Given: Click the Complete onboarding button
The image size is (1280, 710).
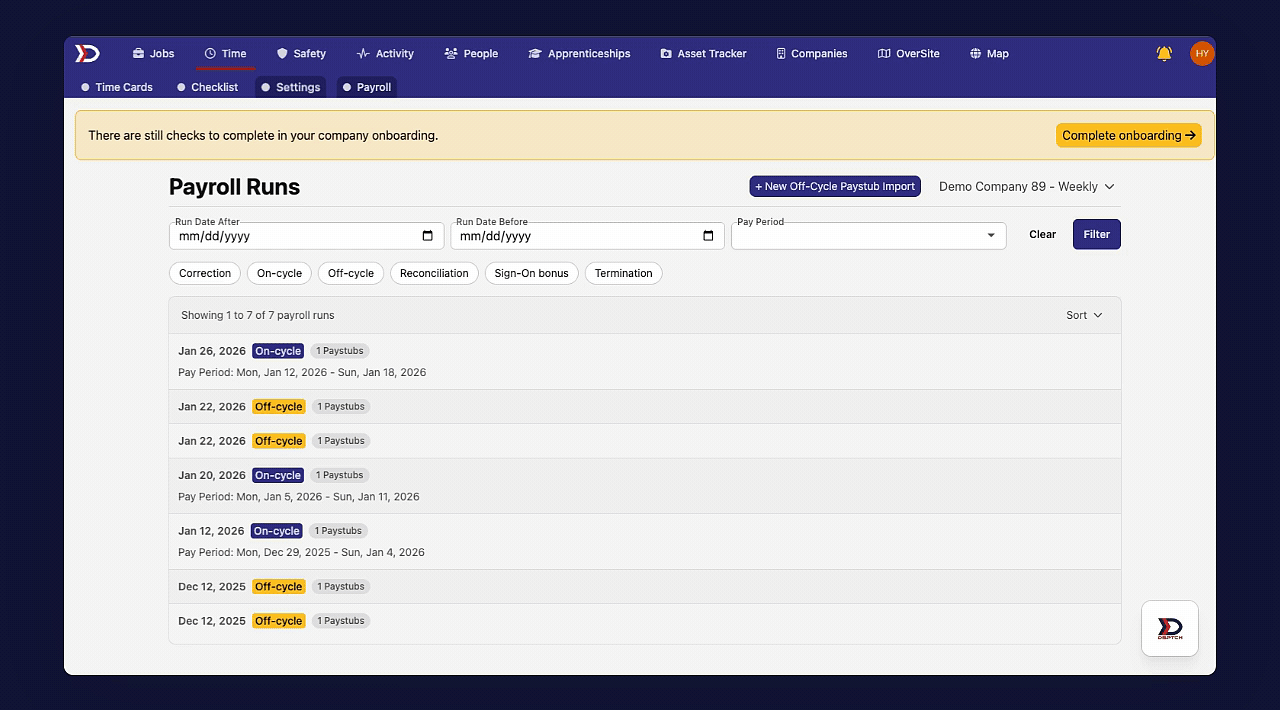Looking at the screenshot, I should [1129, 135].
